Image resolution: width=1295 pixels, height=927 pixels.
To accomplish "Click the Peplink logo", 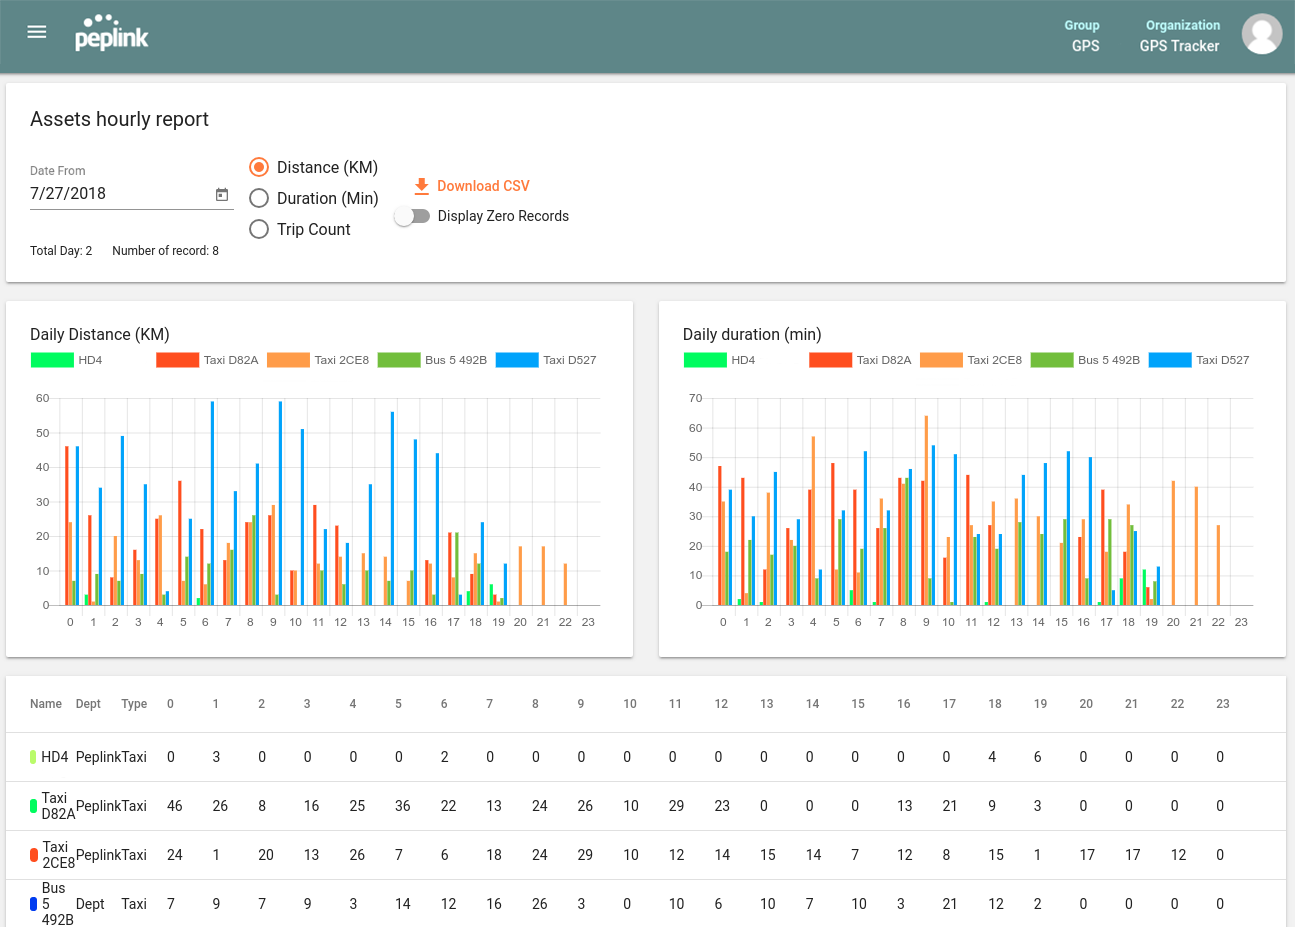I will pyautogui.click(x=111, y=33).
